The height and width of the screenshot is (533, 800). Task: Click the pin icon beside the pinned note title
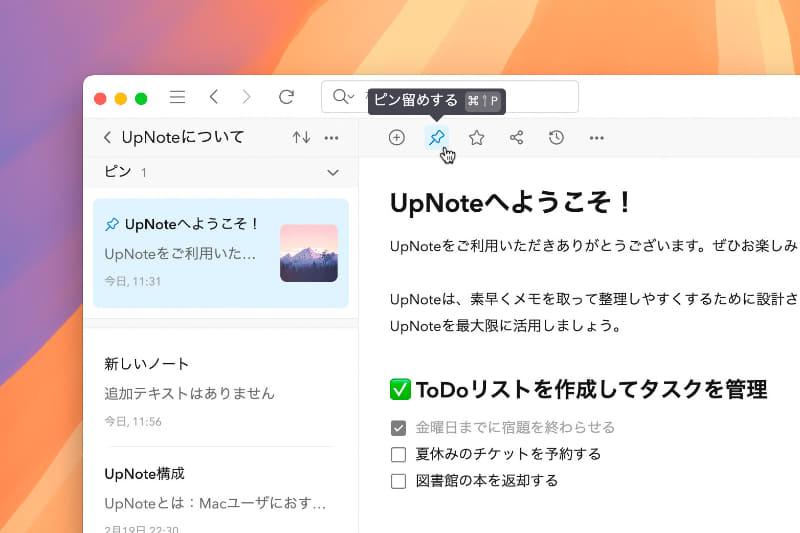(x=112, y=224)
